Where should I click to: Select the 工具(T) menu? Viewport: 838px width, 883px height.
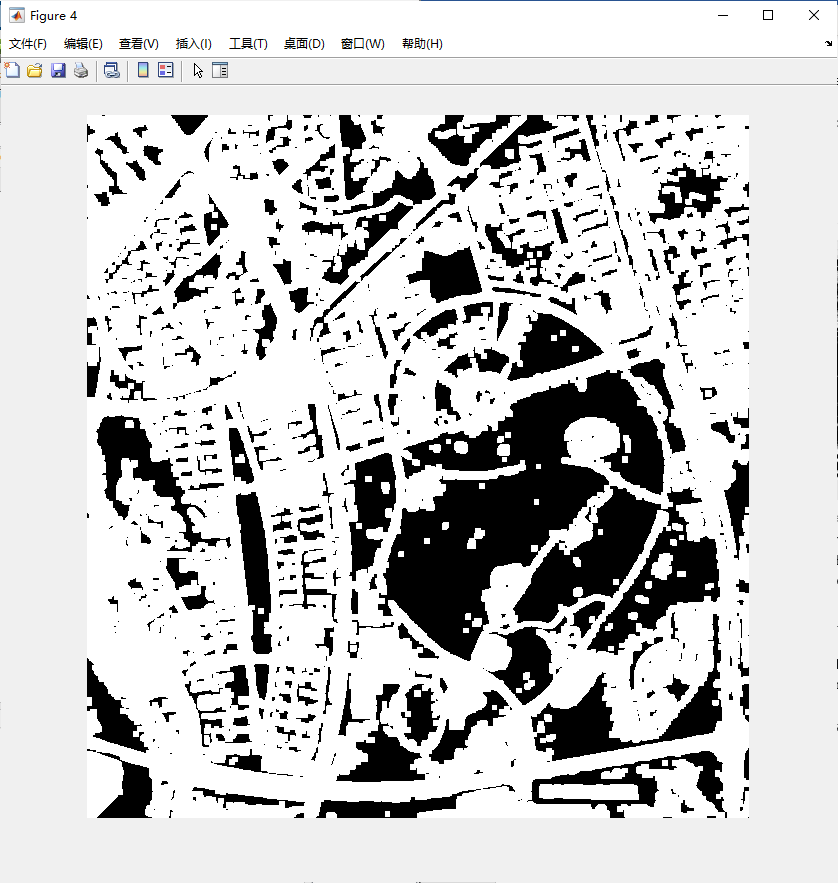click(248, 44)
